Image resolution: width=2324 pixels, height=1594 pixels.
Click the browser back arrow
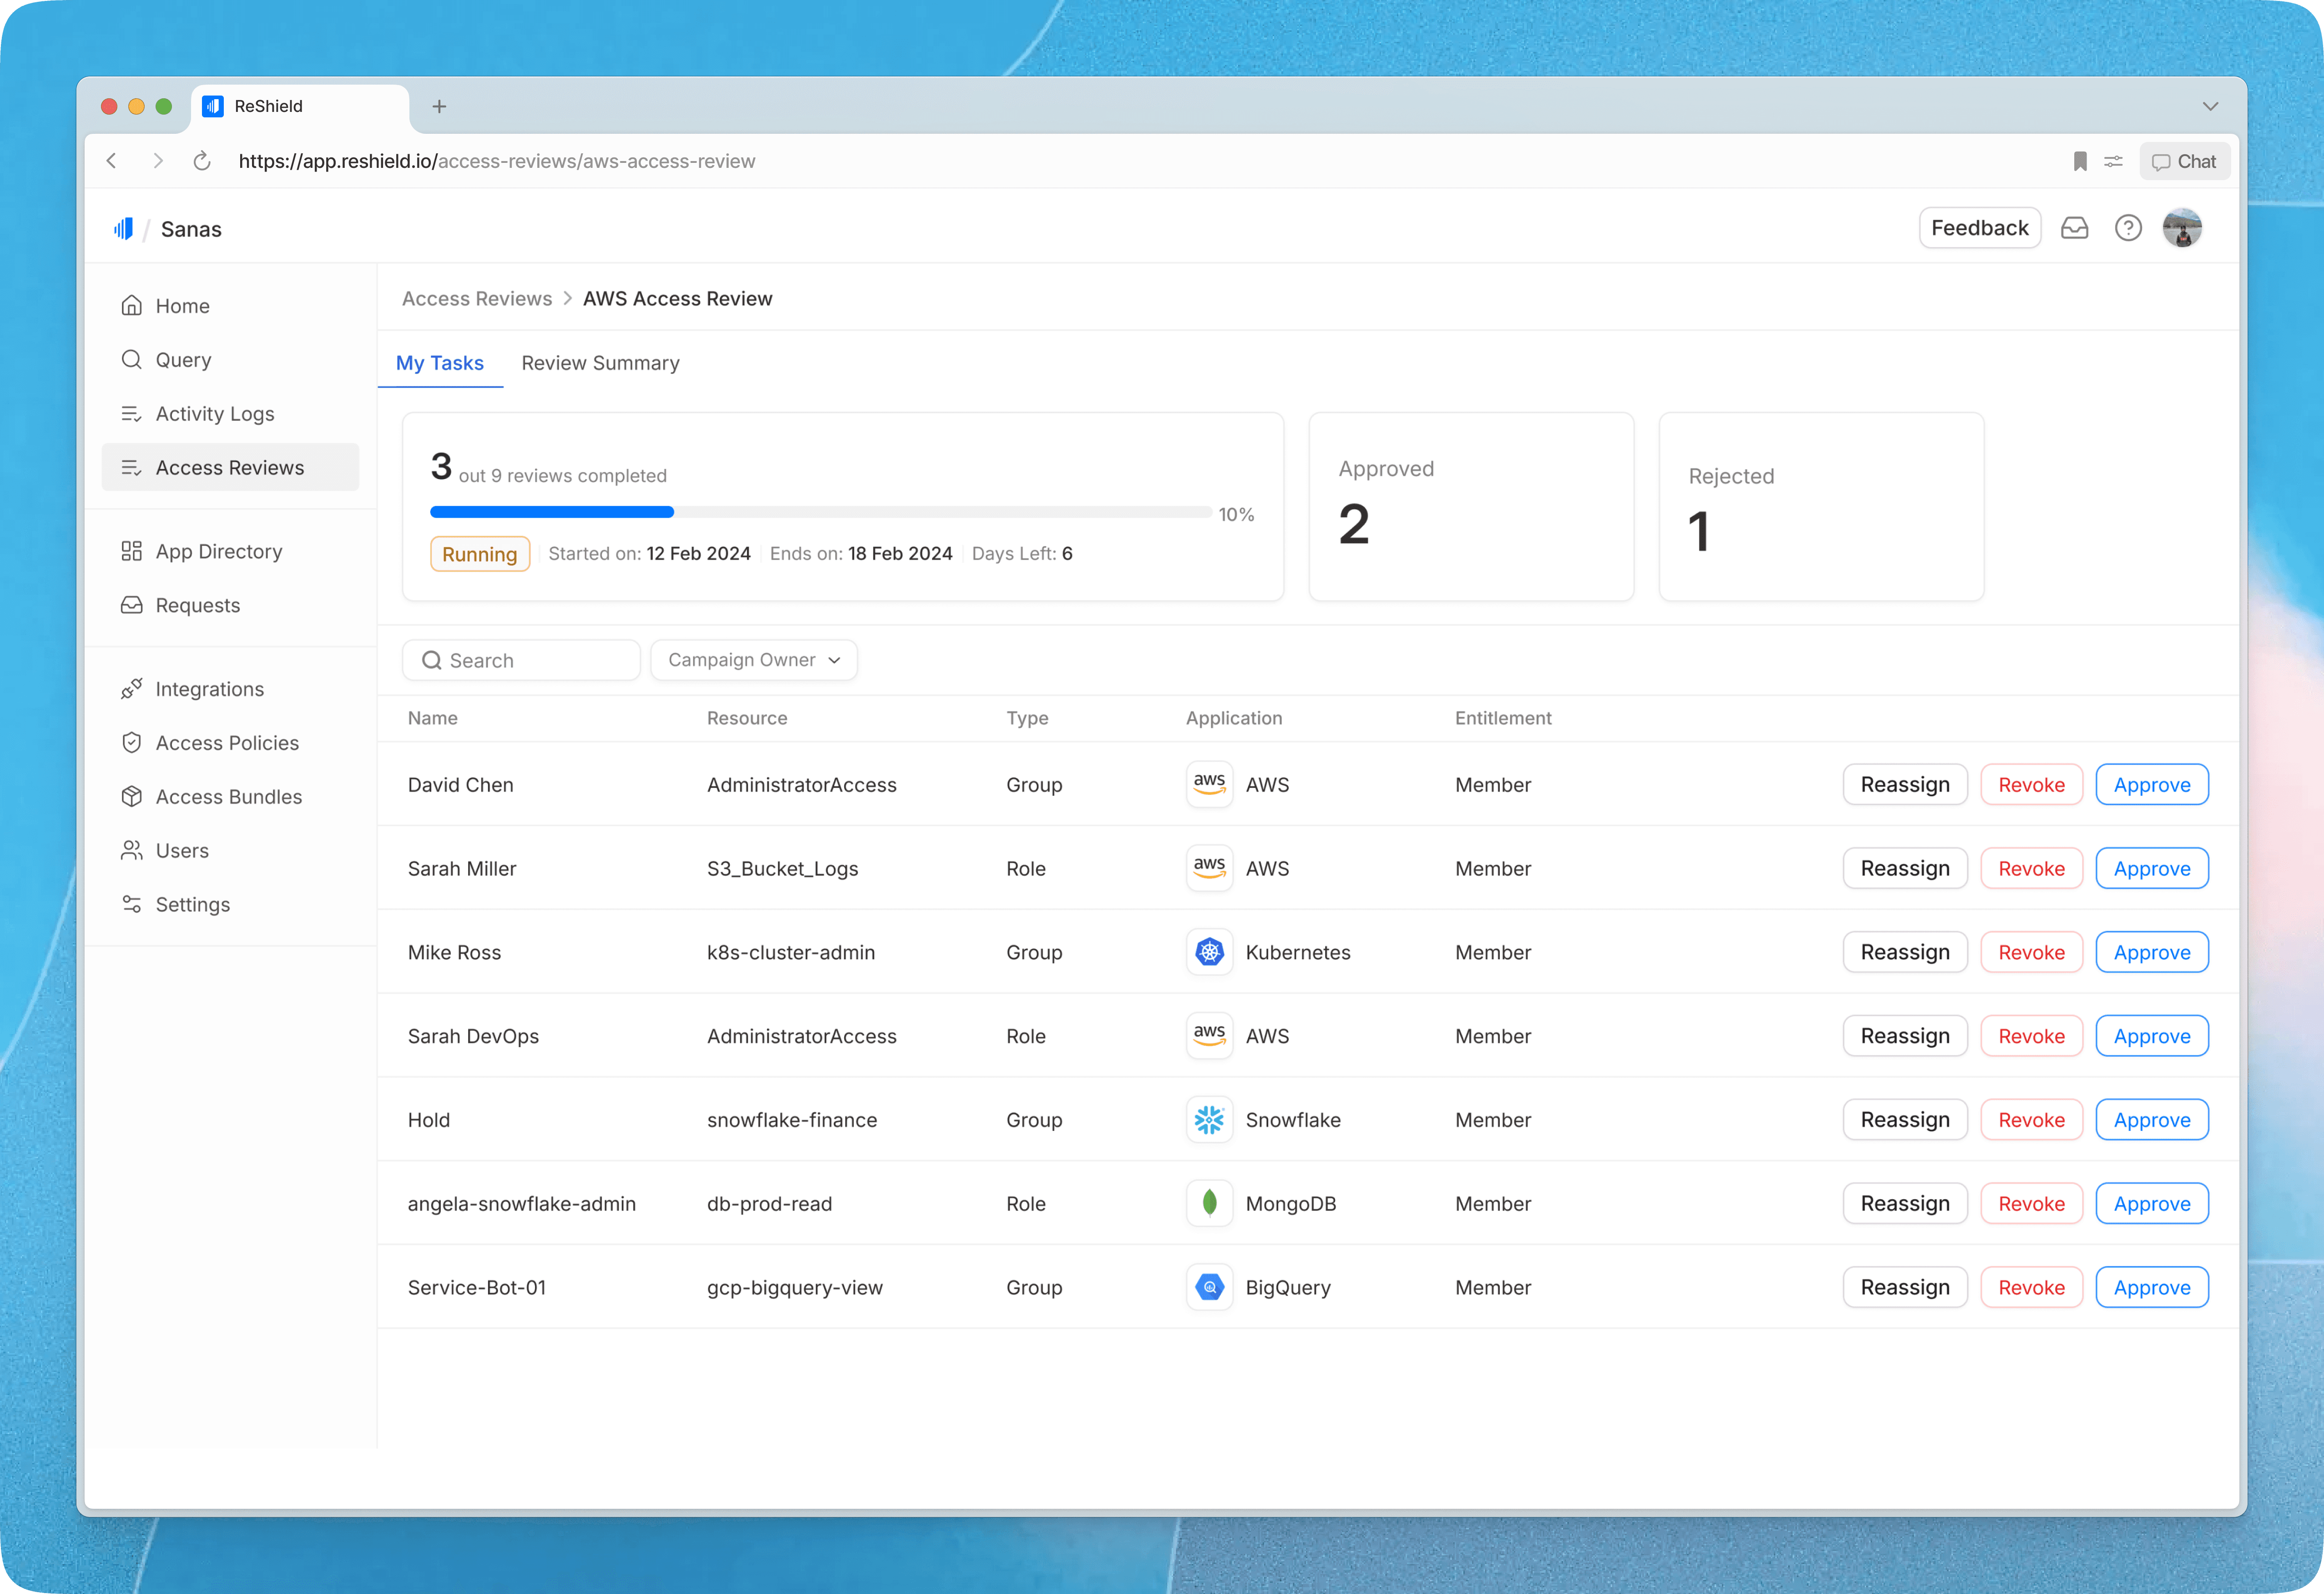point(112,161)
